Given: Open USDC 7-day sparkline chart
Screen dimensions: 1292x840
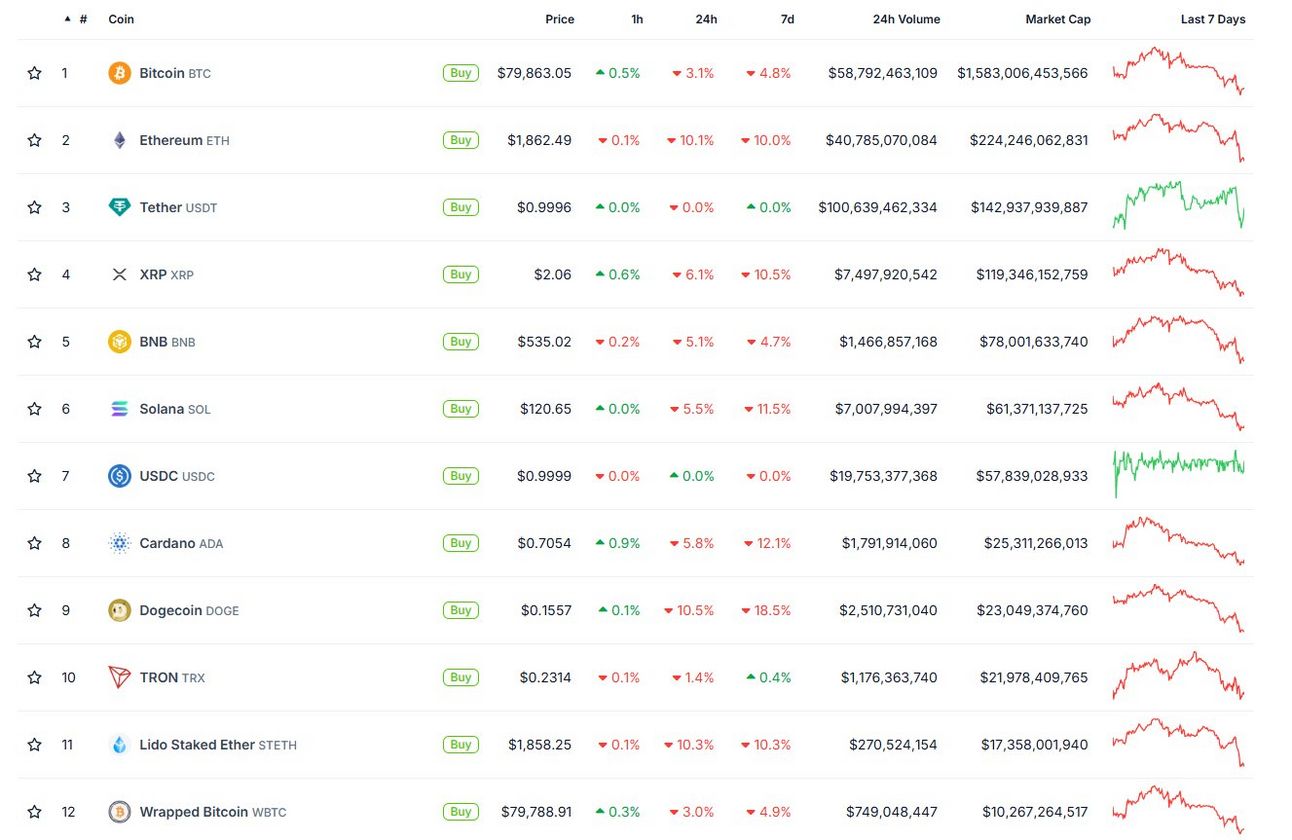Looking at the screenshot, I should (x=1179, y=472).
